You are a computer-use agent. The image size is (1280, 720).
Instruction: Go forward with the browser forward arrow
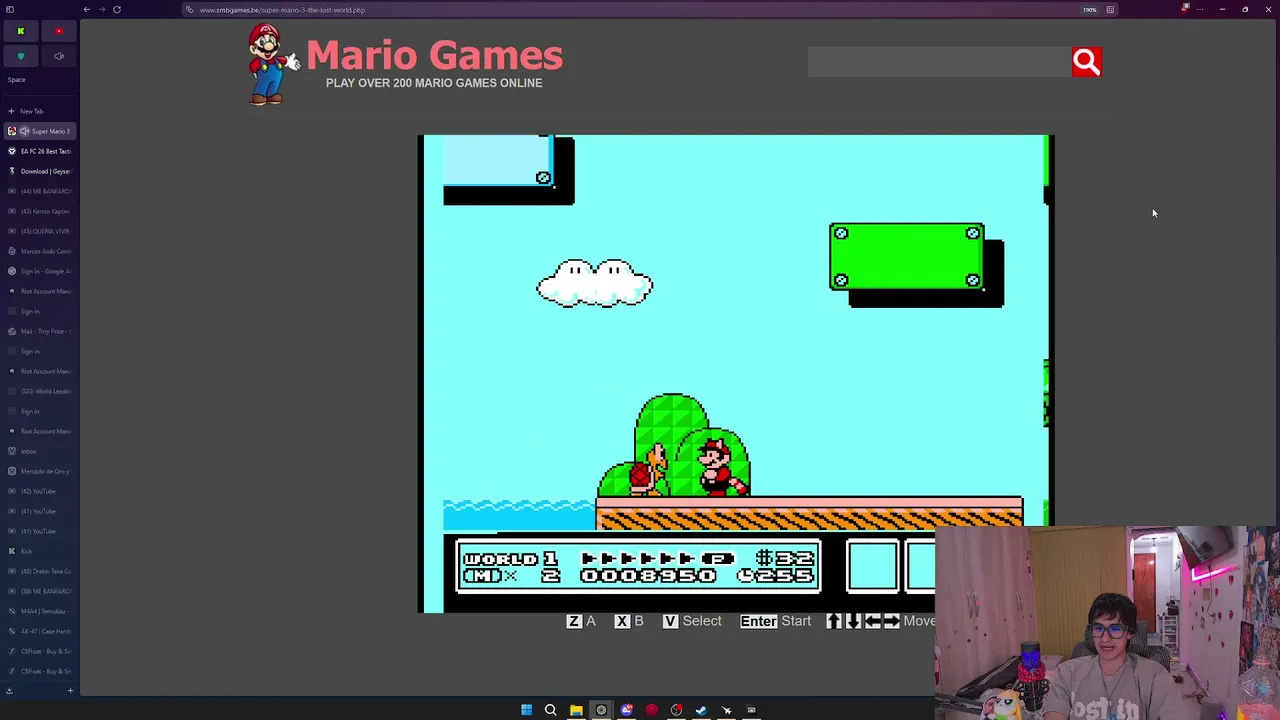[101, 10]
